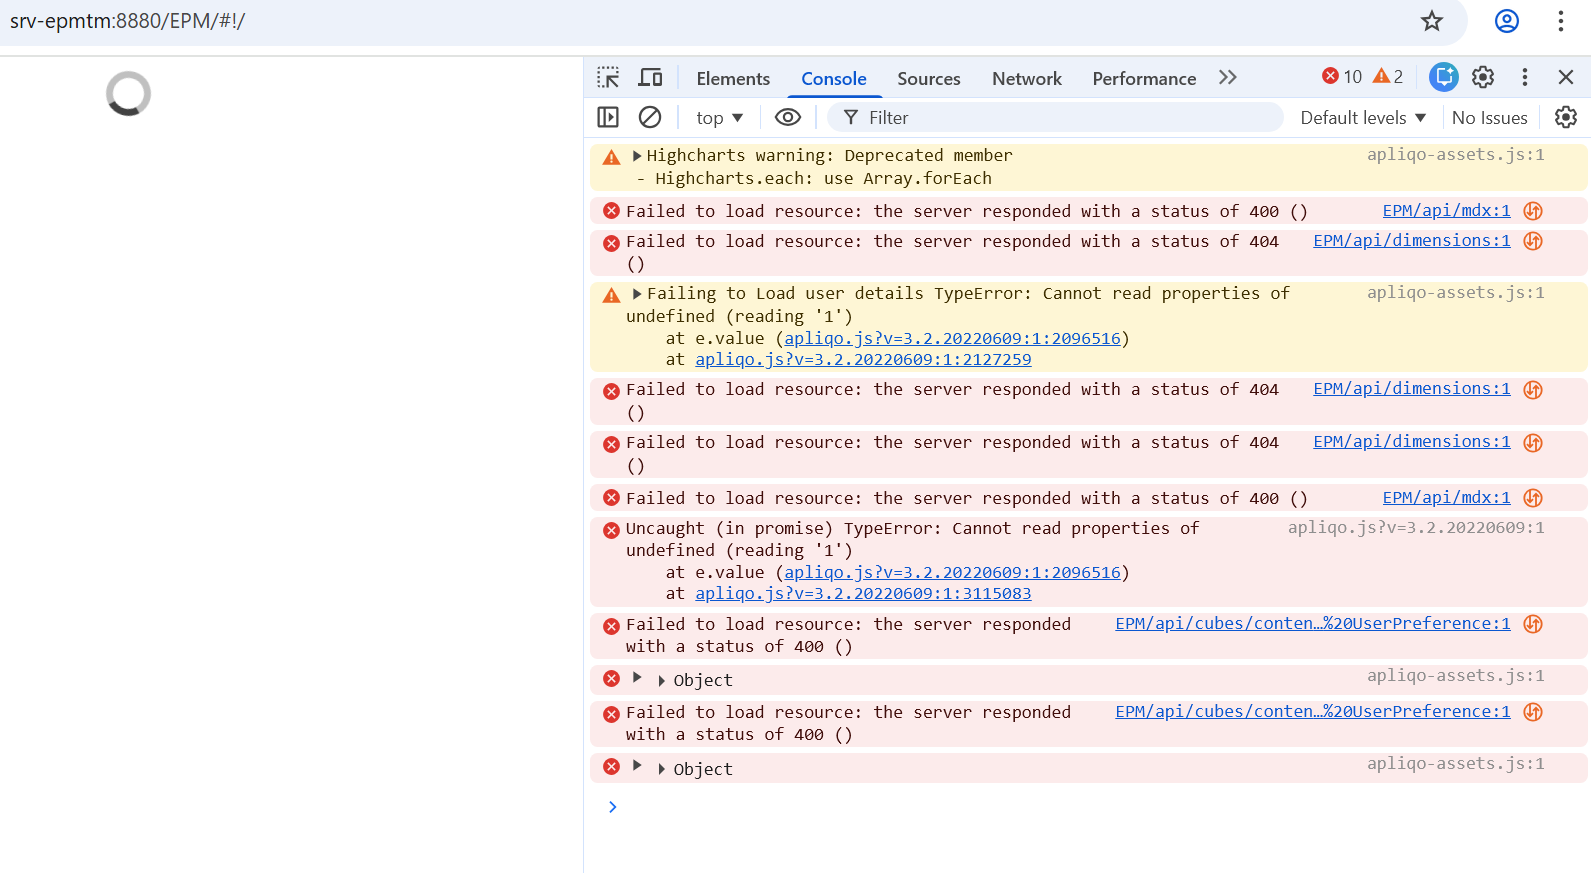Click the live expression eye icon

click(788, 118)
